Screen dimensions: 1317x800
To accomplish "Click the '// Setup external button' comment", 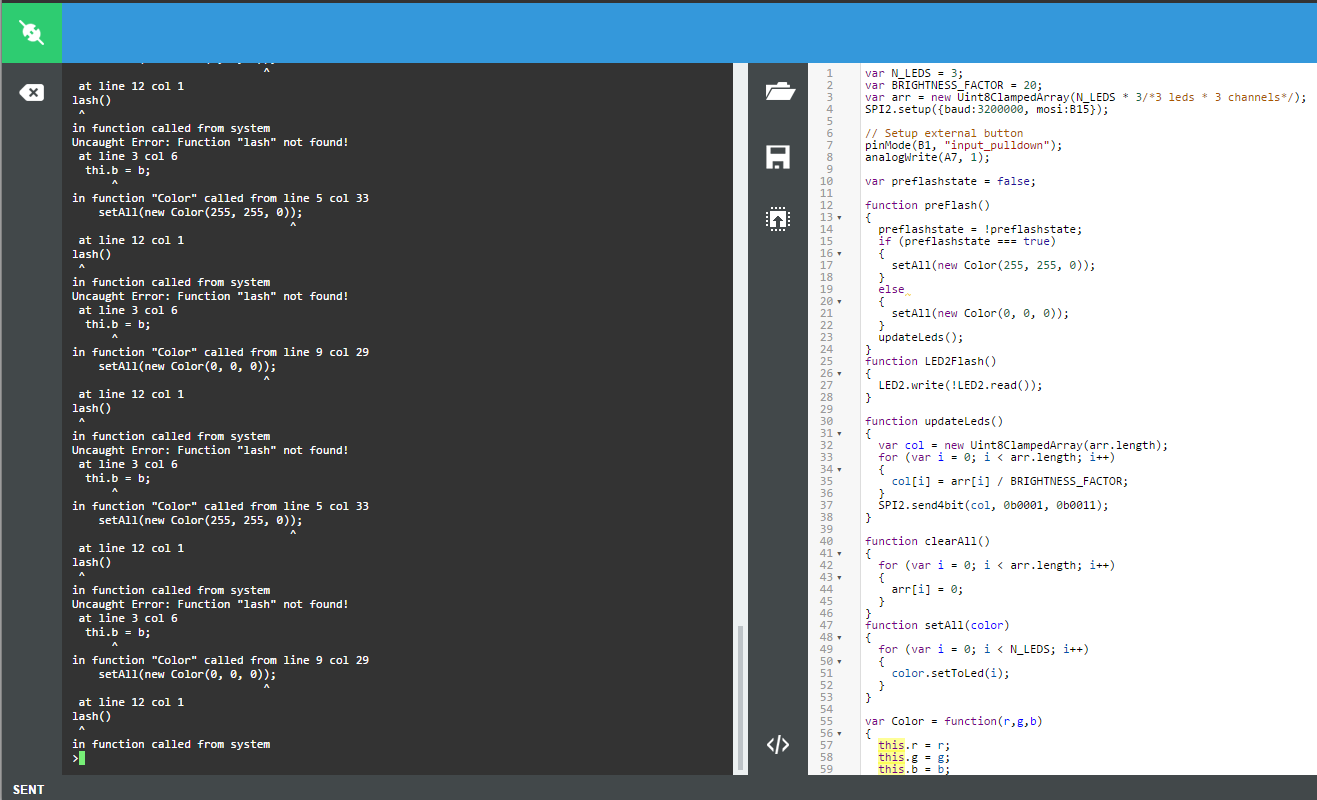I will tap(944, 133).
